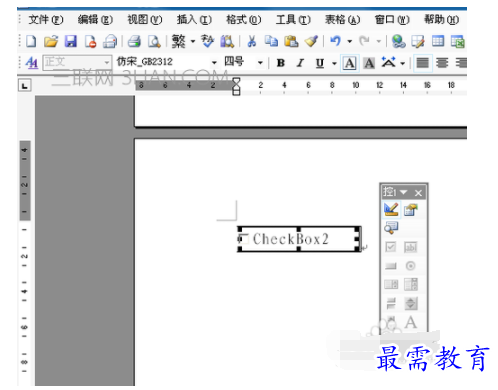Open Tables and Borders toolbar icon
The width and height of the screenshot is (498, 390).
[x=418, y=41]
